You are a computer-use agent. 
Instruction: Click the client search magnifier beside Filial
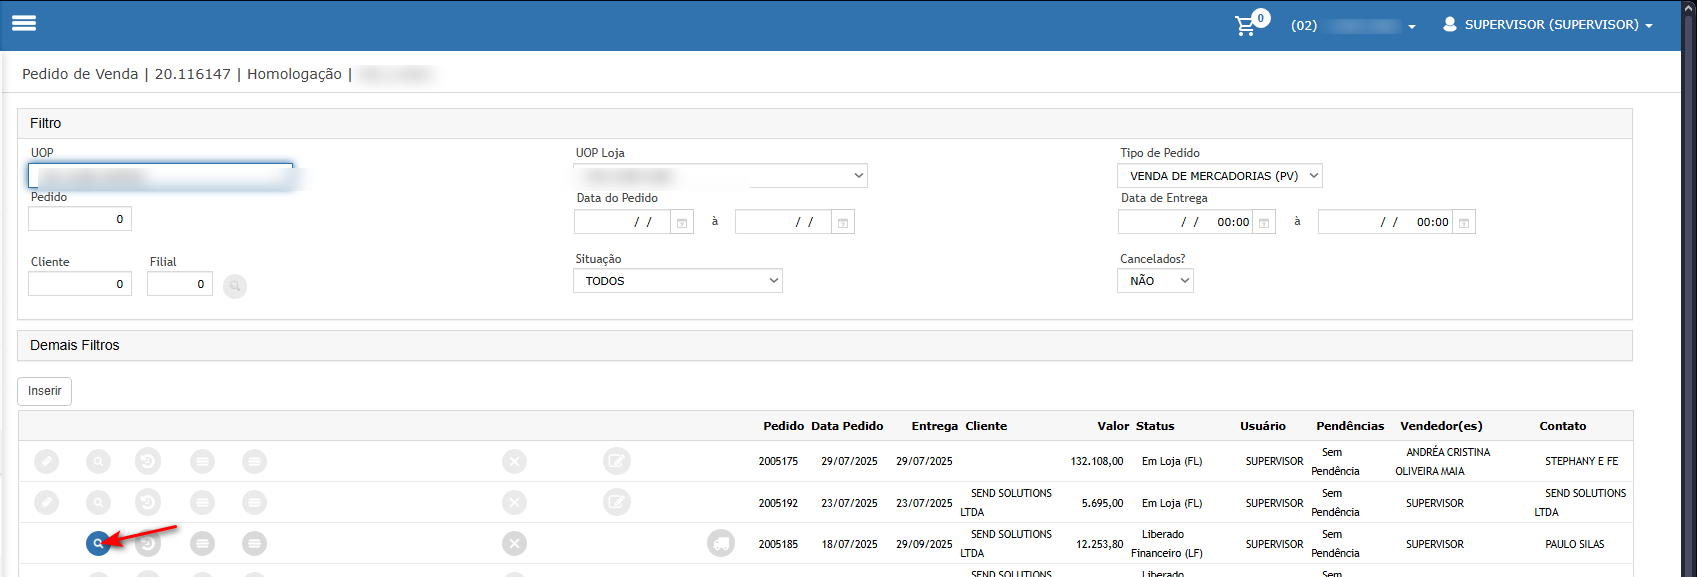(x=235, y=286)
